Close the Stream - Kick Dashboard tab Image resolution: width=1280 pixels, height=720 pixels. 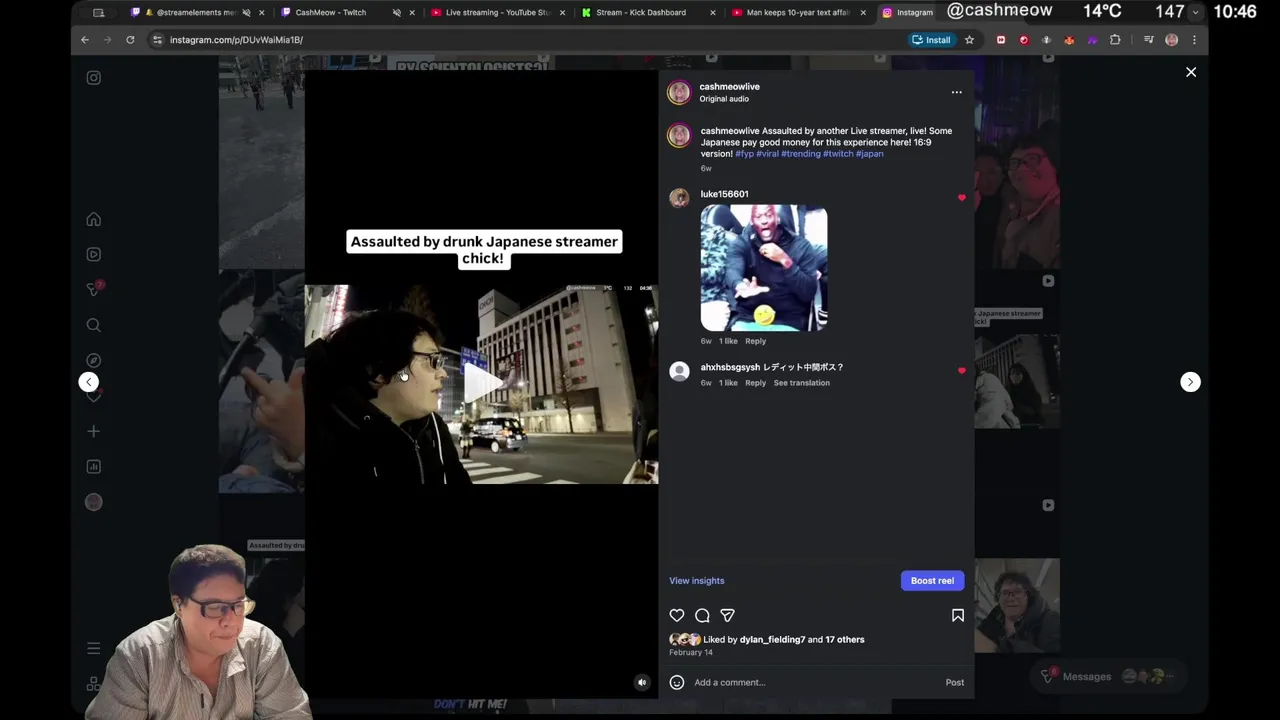tap(713, 13)
